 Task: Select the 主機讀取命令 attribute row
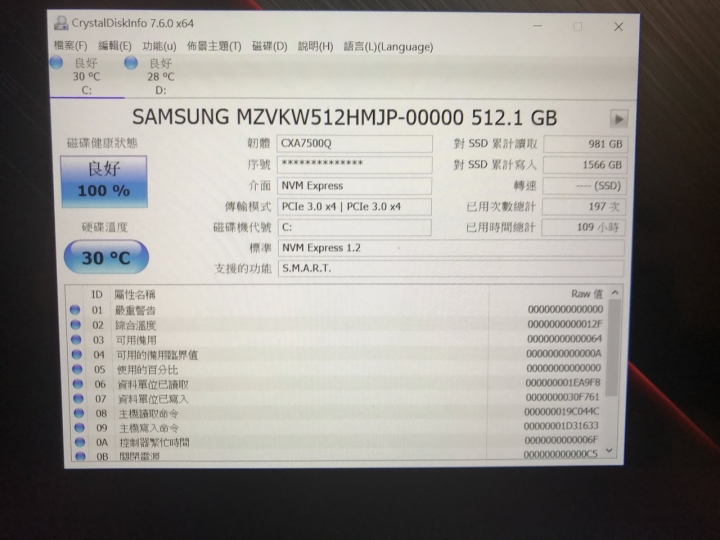pos(337,413)
